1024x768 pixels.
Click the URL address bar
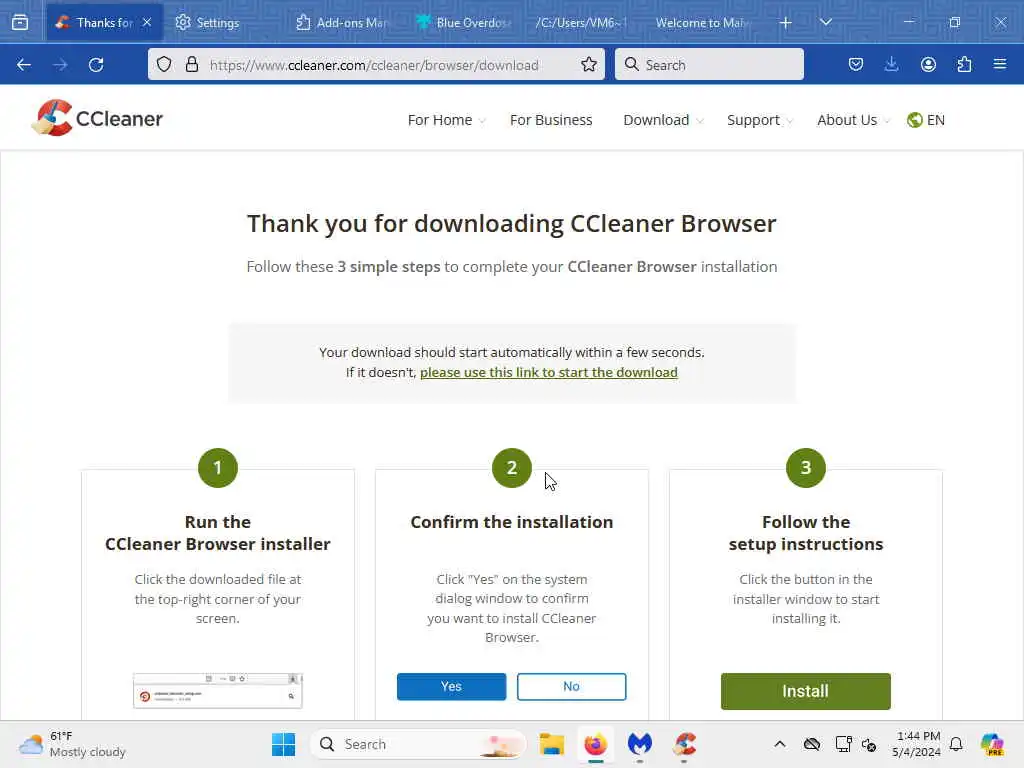click(x=374, y=65)
